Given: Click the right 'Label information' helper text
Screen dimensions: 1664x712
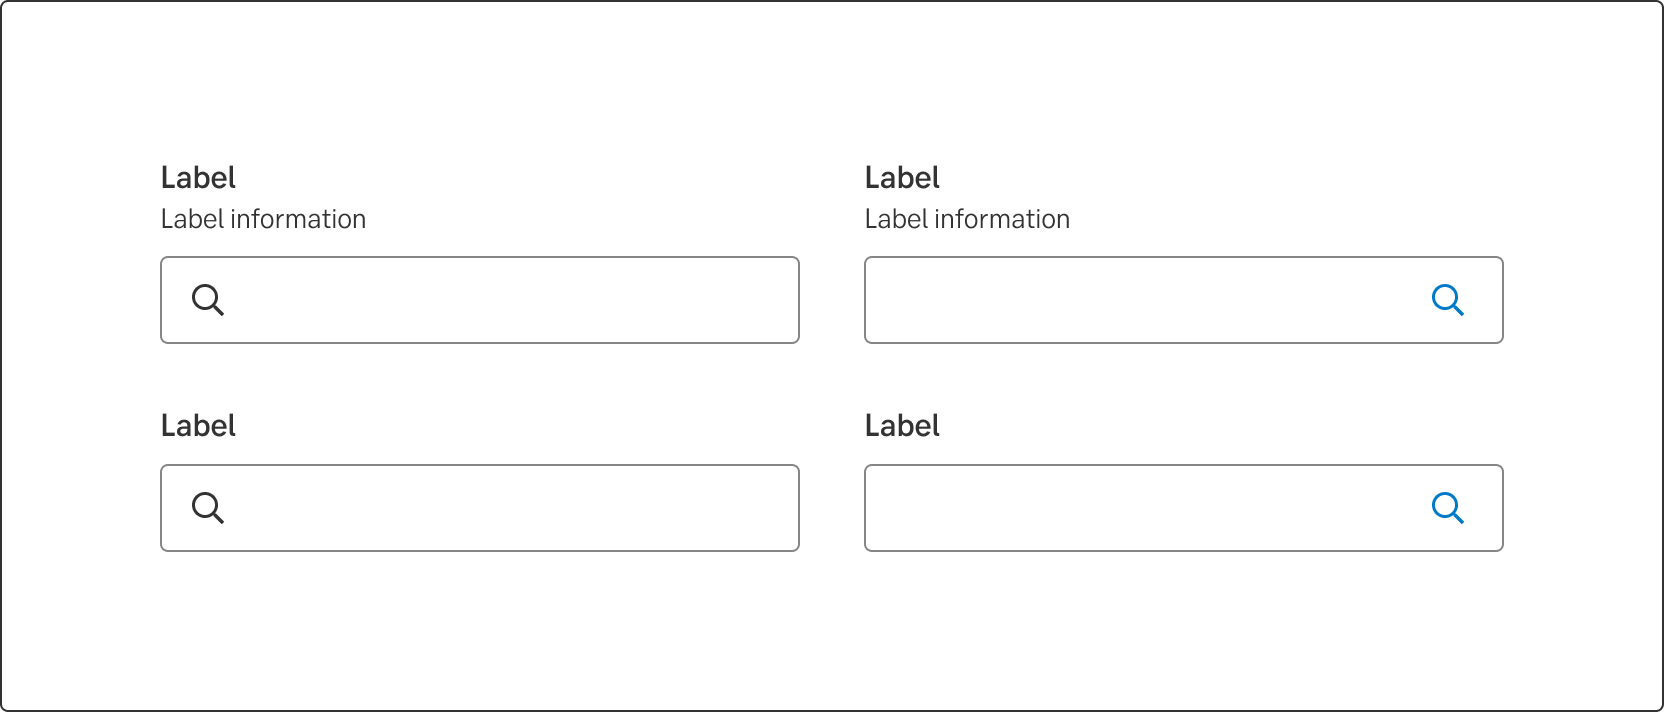Looking at the screenshot, I should pyautogui.click(x=967, y=219).
